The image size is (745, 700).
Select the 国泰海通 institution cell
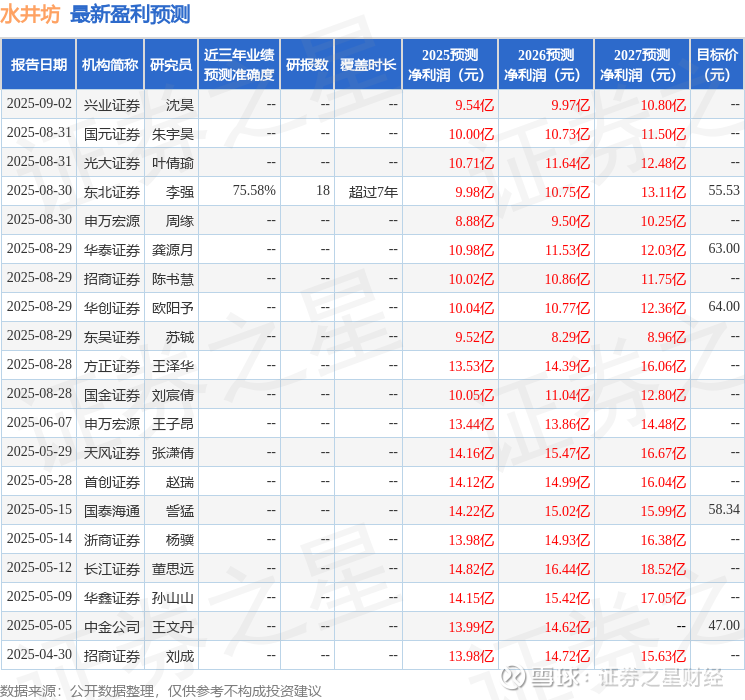pos(112,511)
